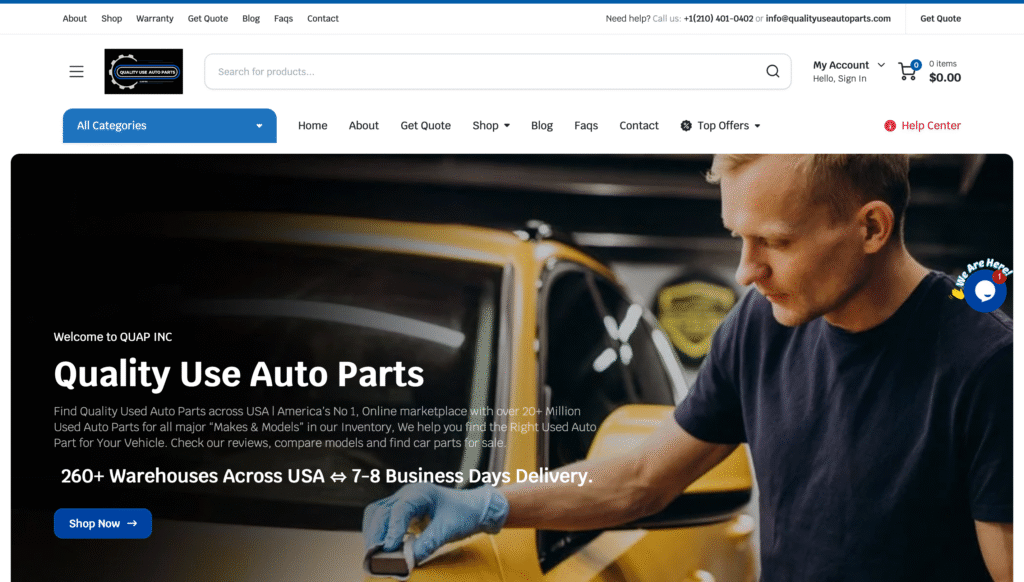Expand the My Account dropdown chevron
Image resolution: width=1024 pixels, height=582 pixels.
(881, 65)
